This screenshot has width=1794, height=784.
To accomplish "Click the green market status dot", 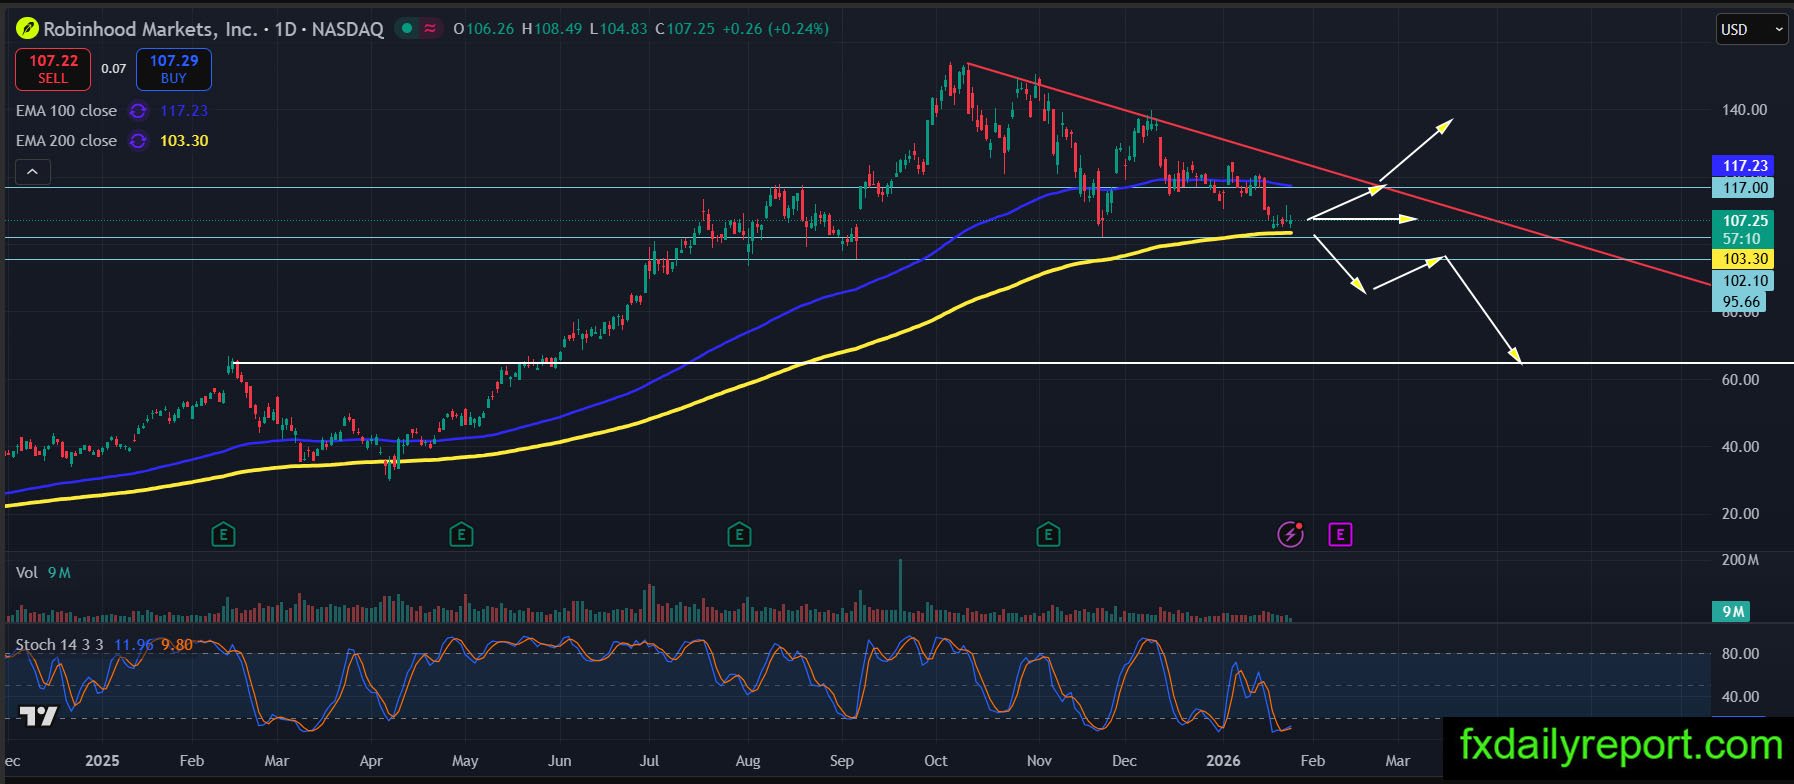I will [x=406, y=29].
